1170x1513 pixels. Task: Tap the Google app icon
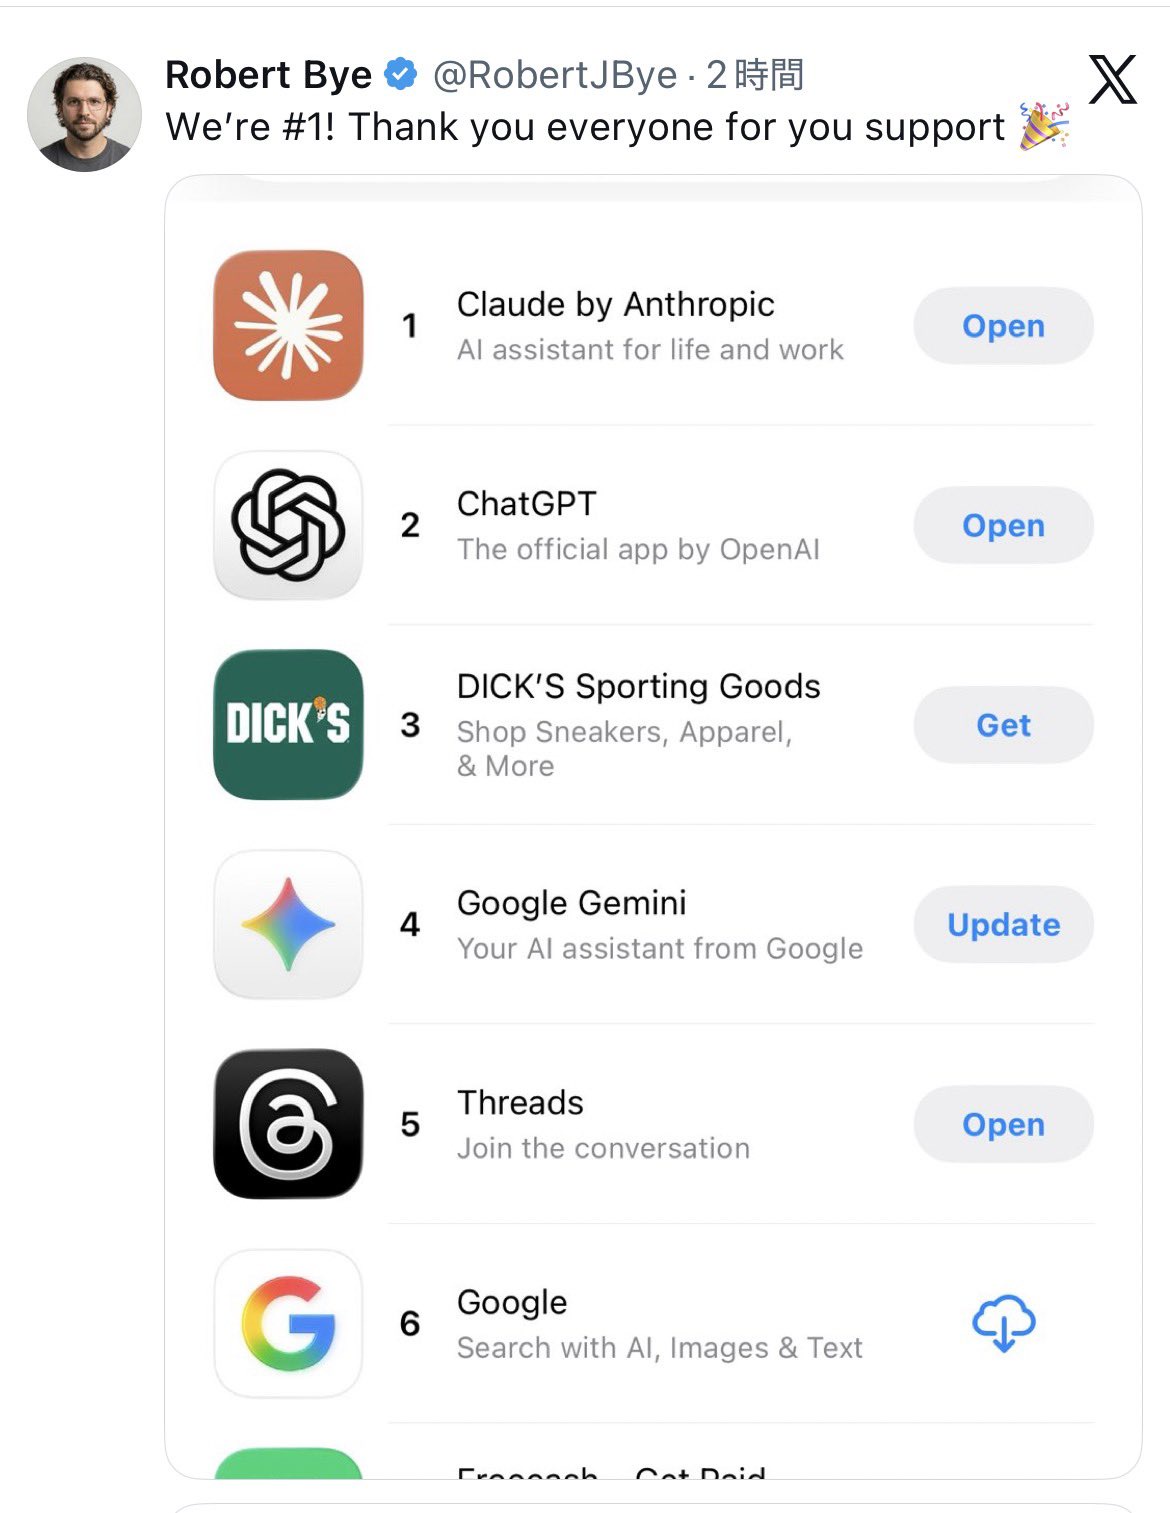click(x=288, y=1323)
